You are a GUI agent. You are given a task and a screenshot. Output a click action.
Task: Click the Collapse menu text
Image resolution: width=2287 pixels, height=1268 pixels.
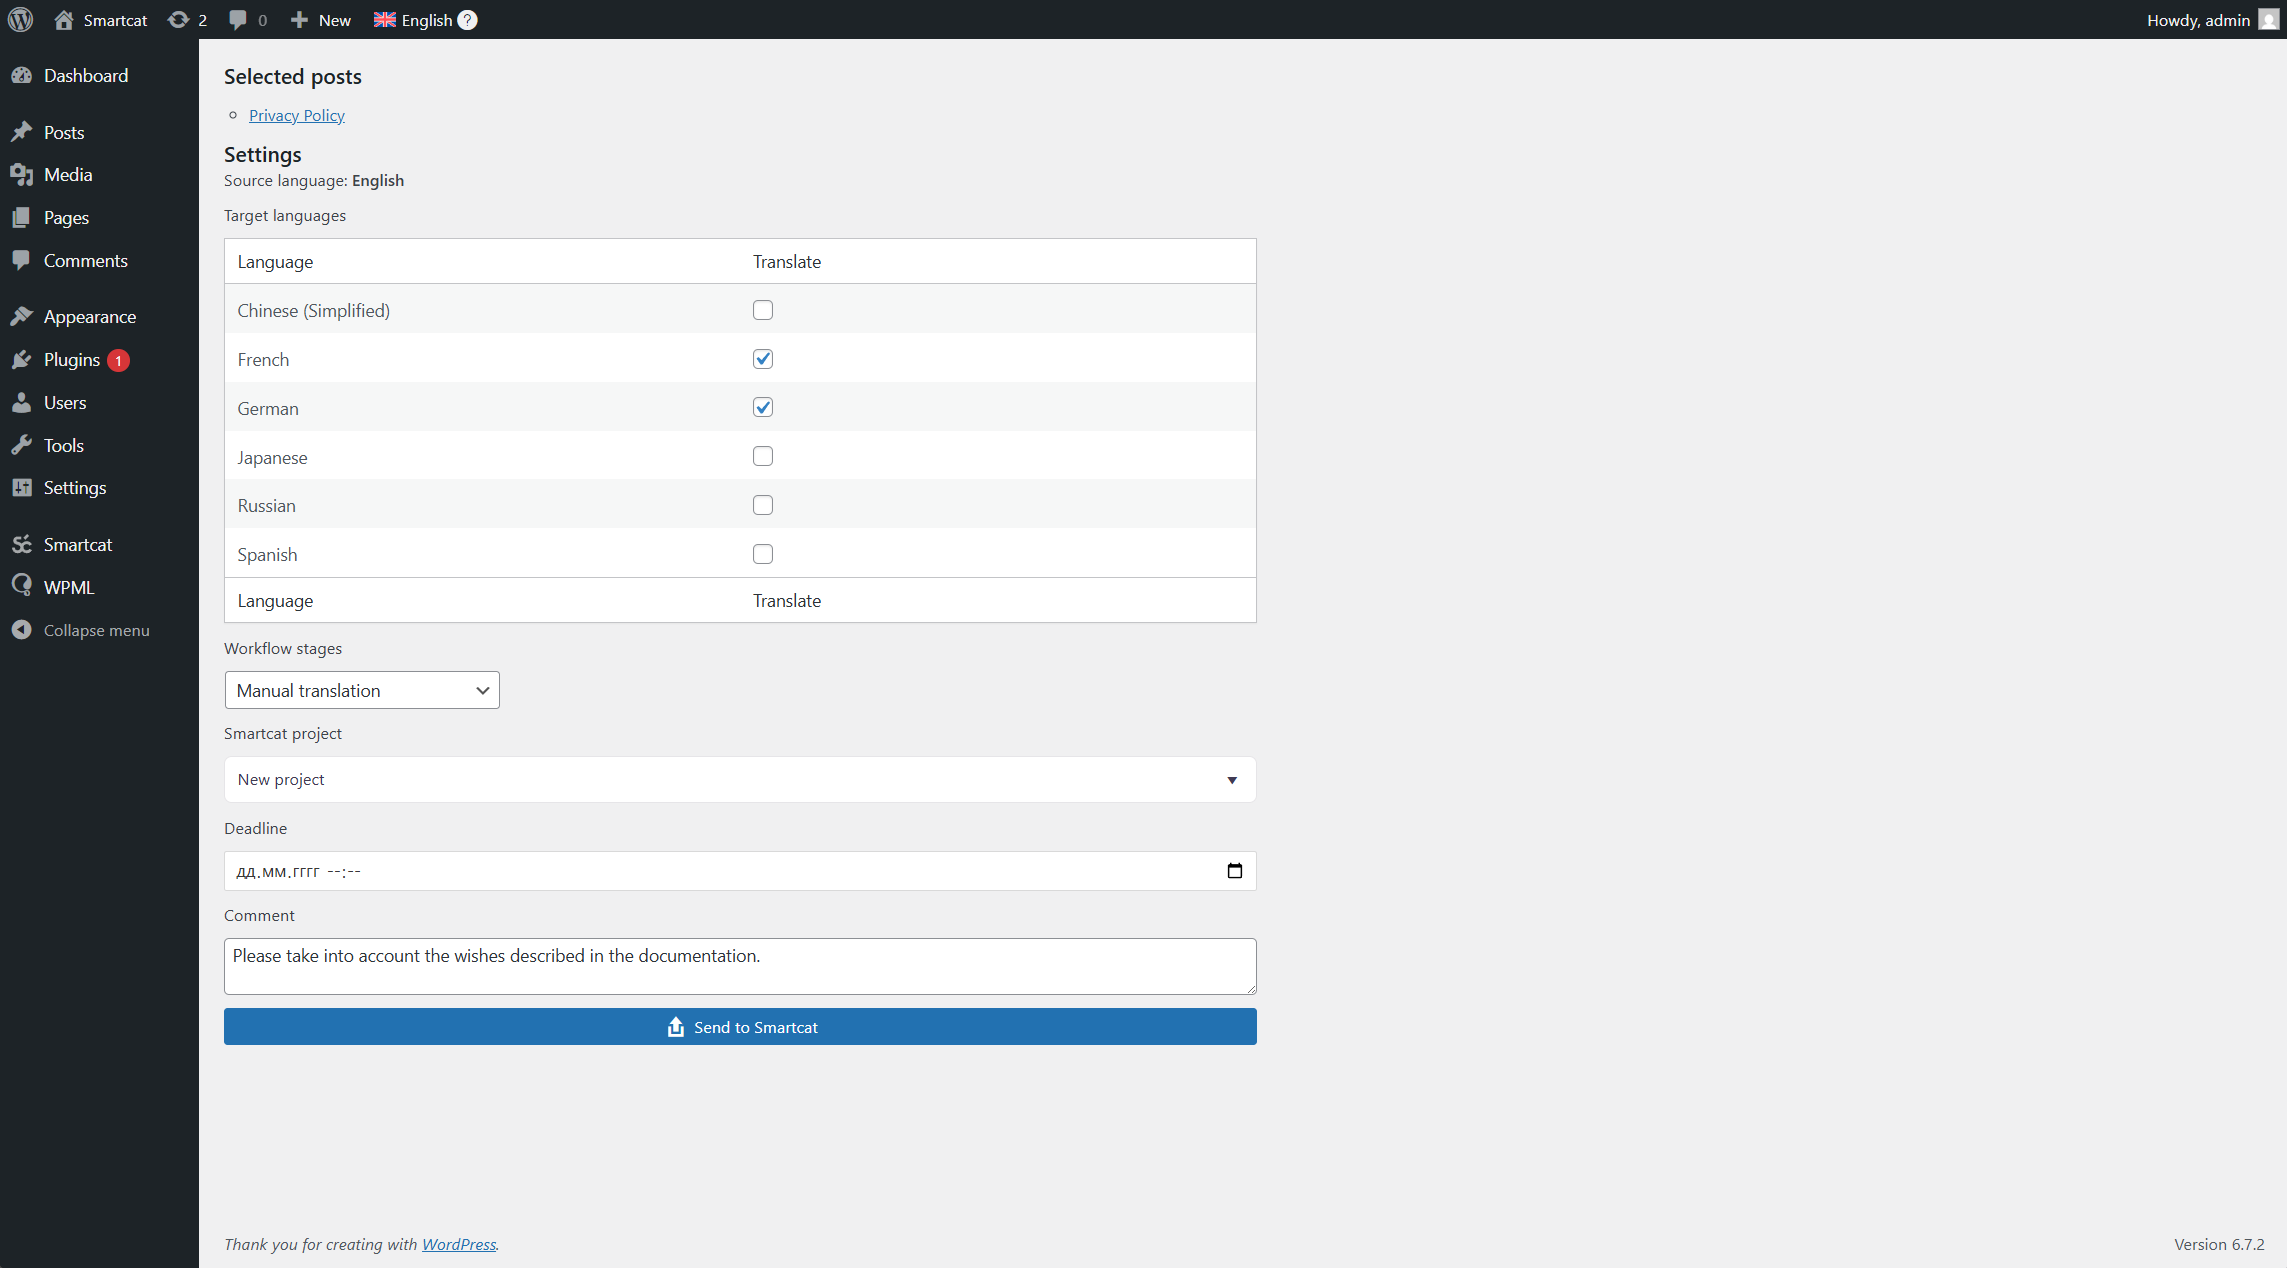click(x=96, y=630)
